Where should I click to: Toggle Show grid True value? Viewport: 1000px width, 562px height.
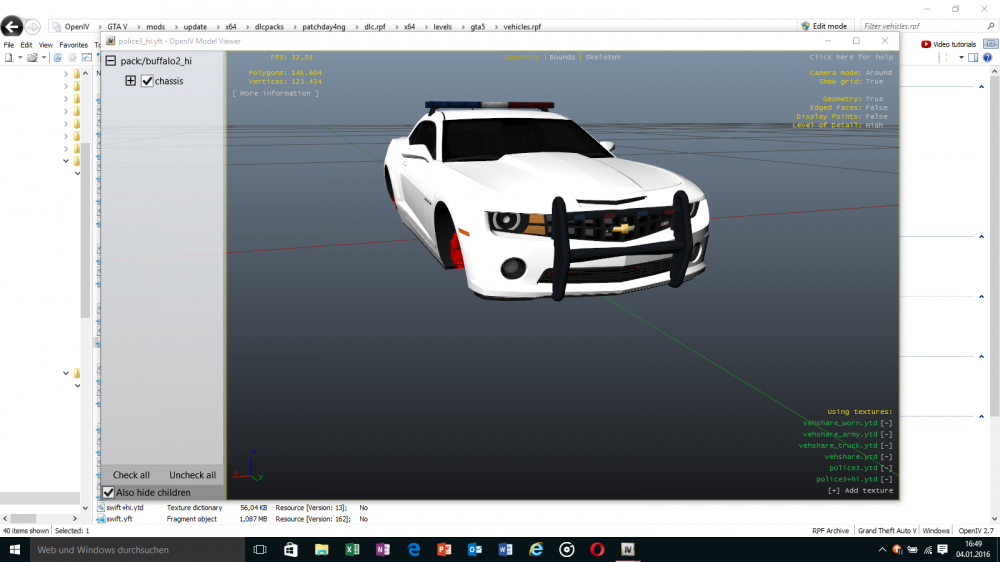click(x=874, y=82)
